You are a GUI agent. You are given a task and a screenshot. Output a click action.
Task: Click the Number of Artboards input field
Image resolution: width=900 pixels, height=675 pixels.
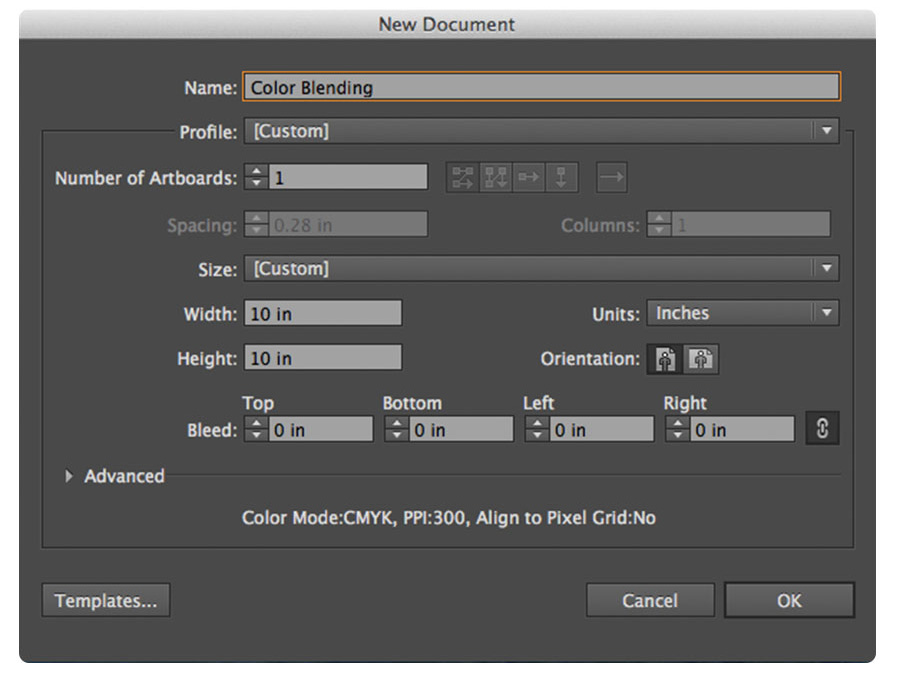click(x=348, y=177)
